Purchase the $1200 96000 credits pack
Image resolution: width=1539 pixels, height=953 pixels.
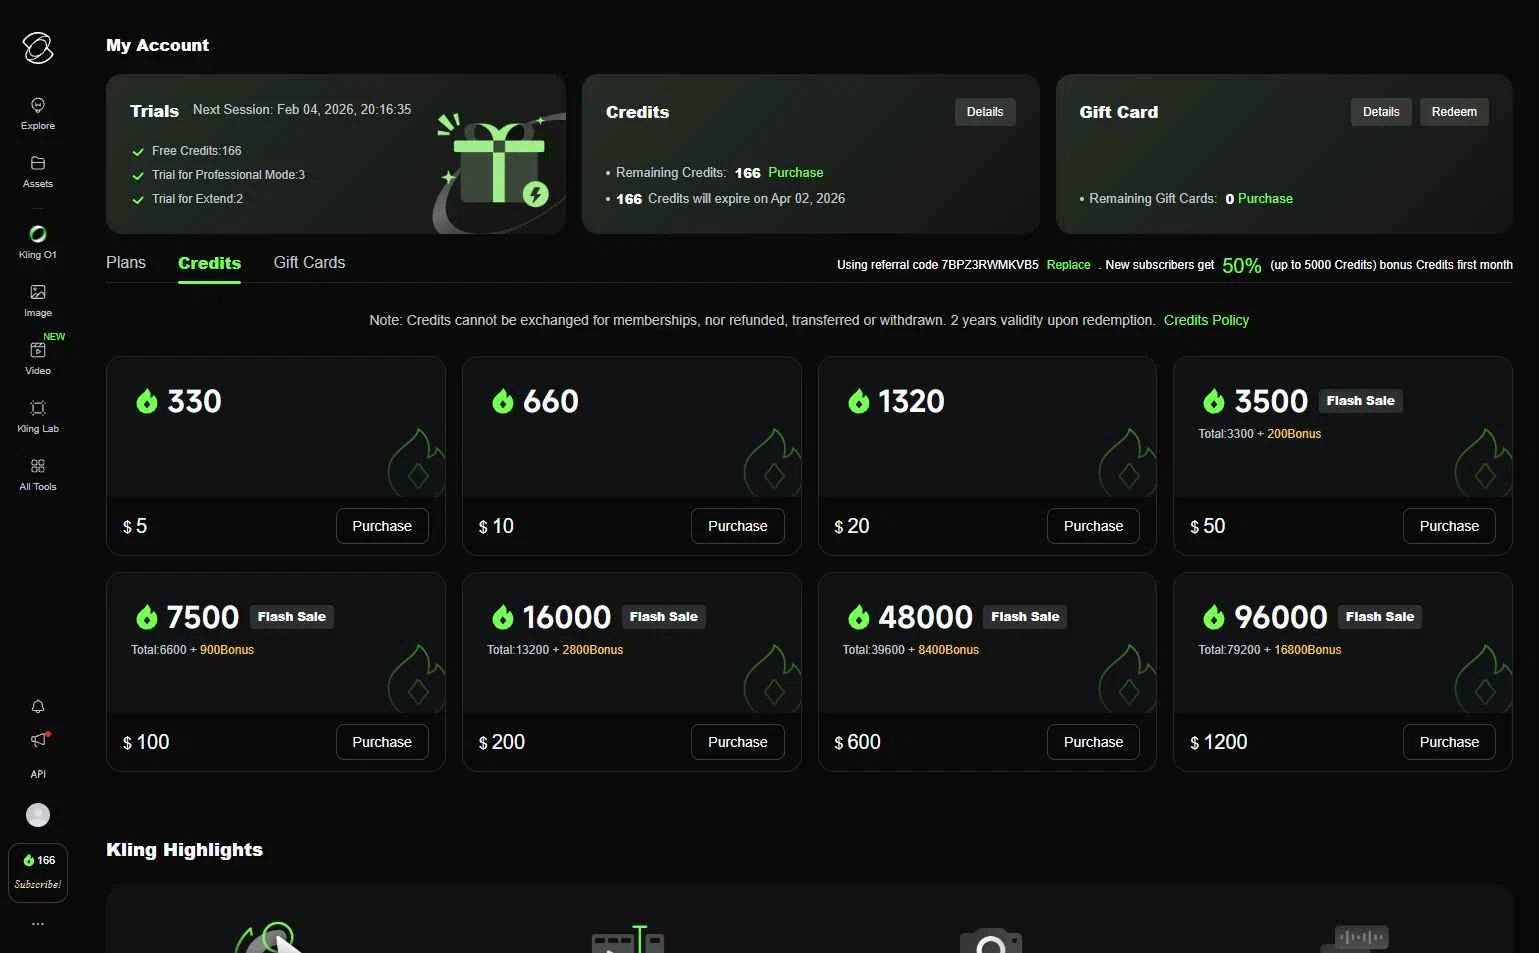[x=1449, y=742]
